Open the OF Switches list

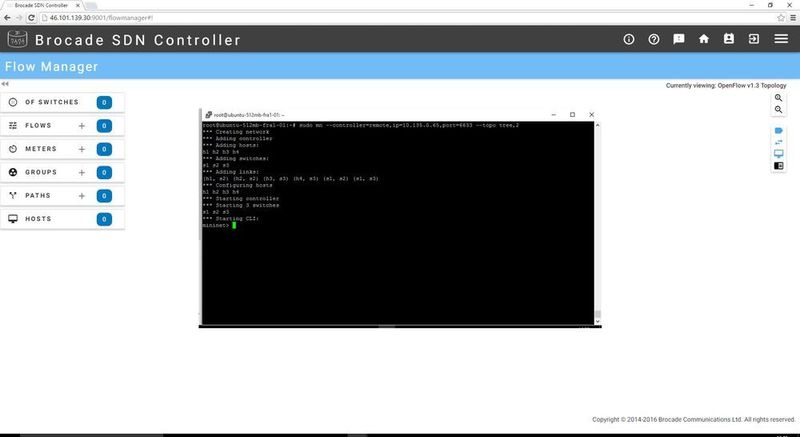pos(62,102)
